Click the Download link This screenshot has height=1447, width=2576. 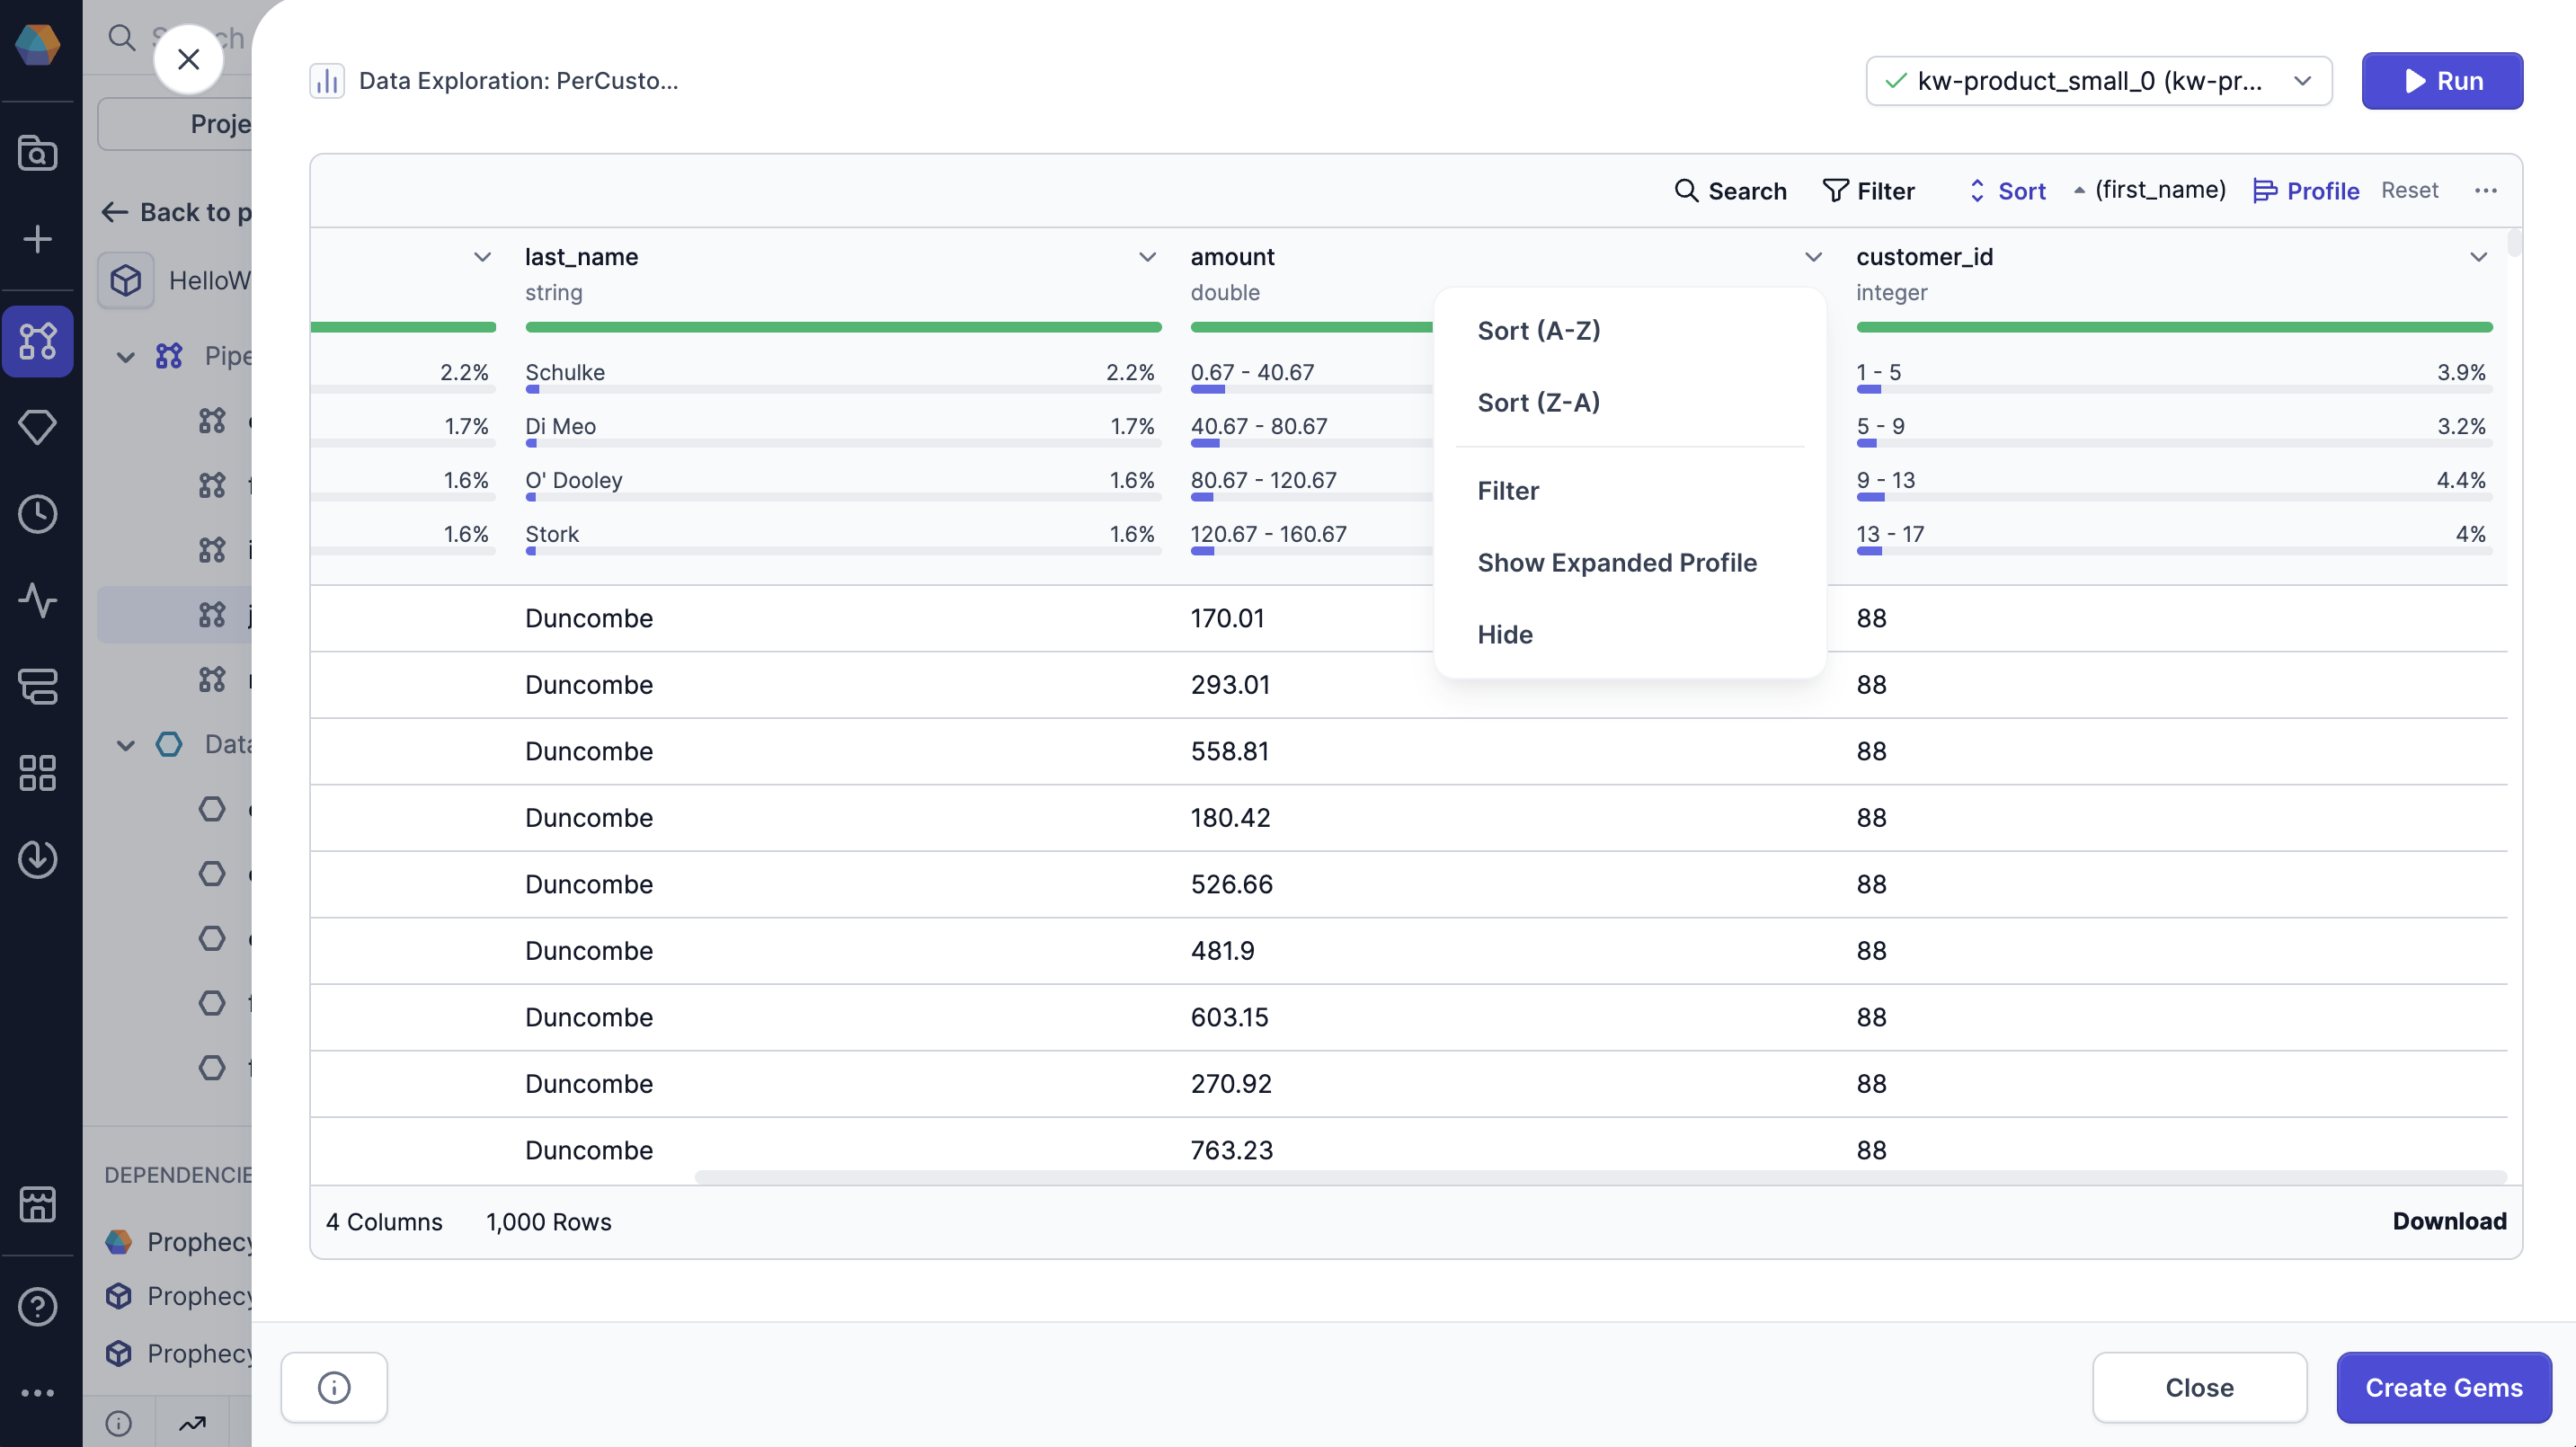(x=2449, y=1221)
